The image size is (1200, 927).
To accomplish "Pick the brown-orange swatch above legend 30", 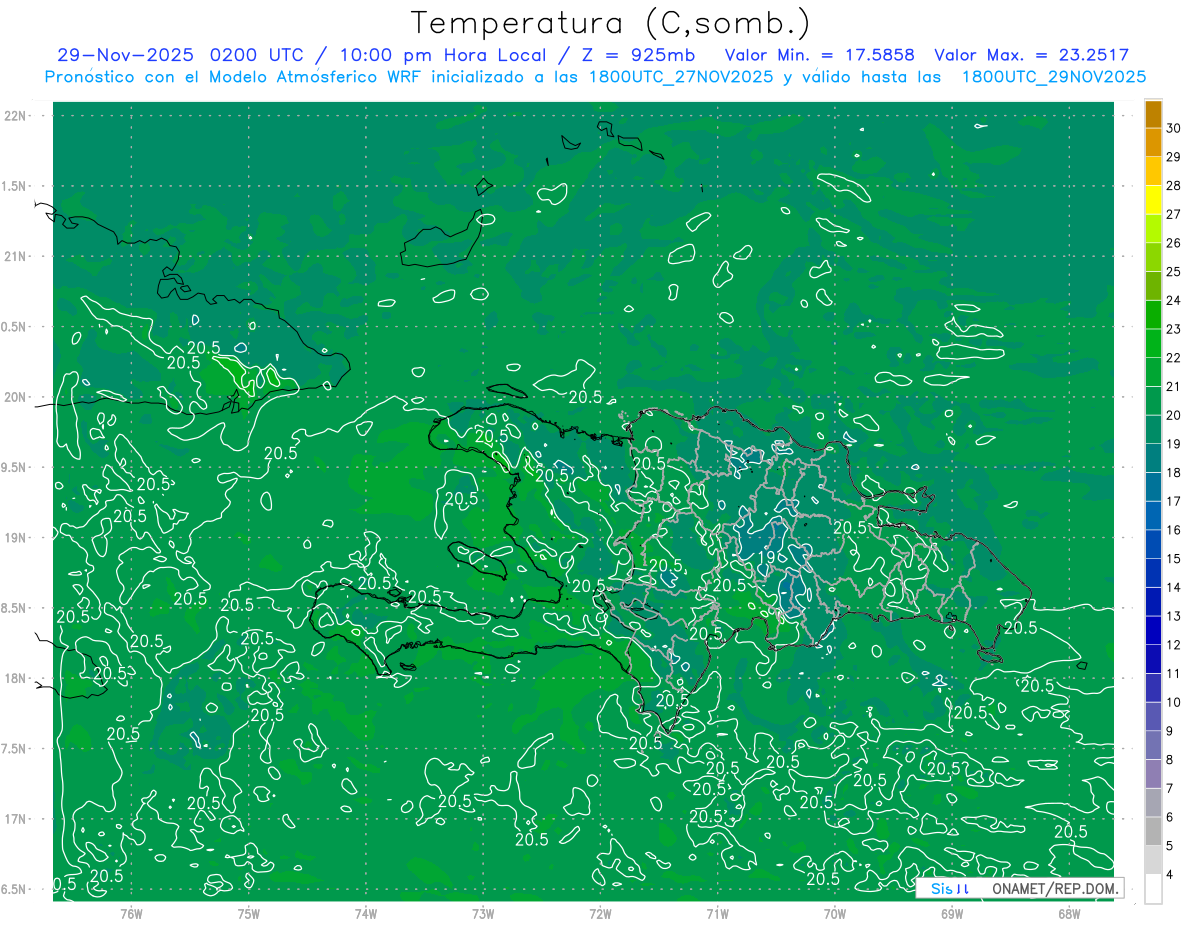I will [x=1153, y=114].
